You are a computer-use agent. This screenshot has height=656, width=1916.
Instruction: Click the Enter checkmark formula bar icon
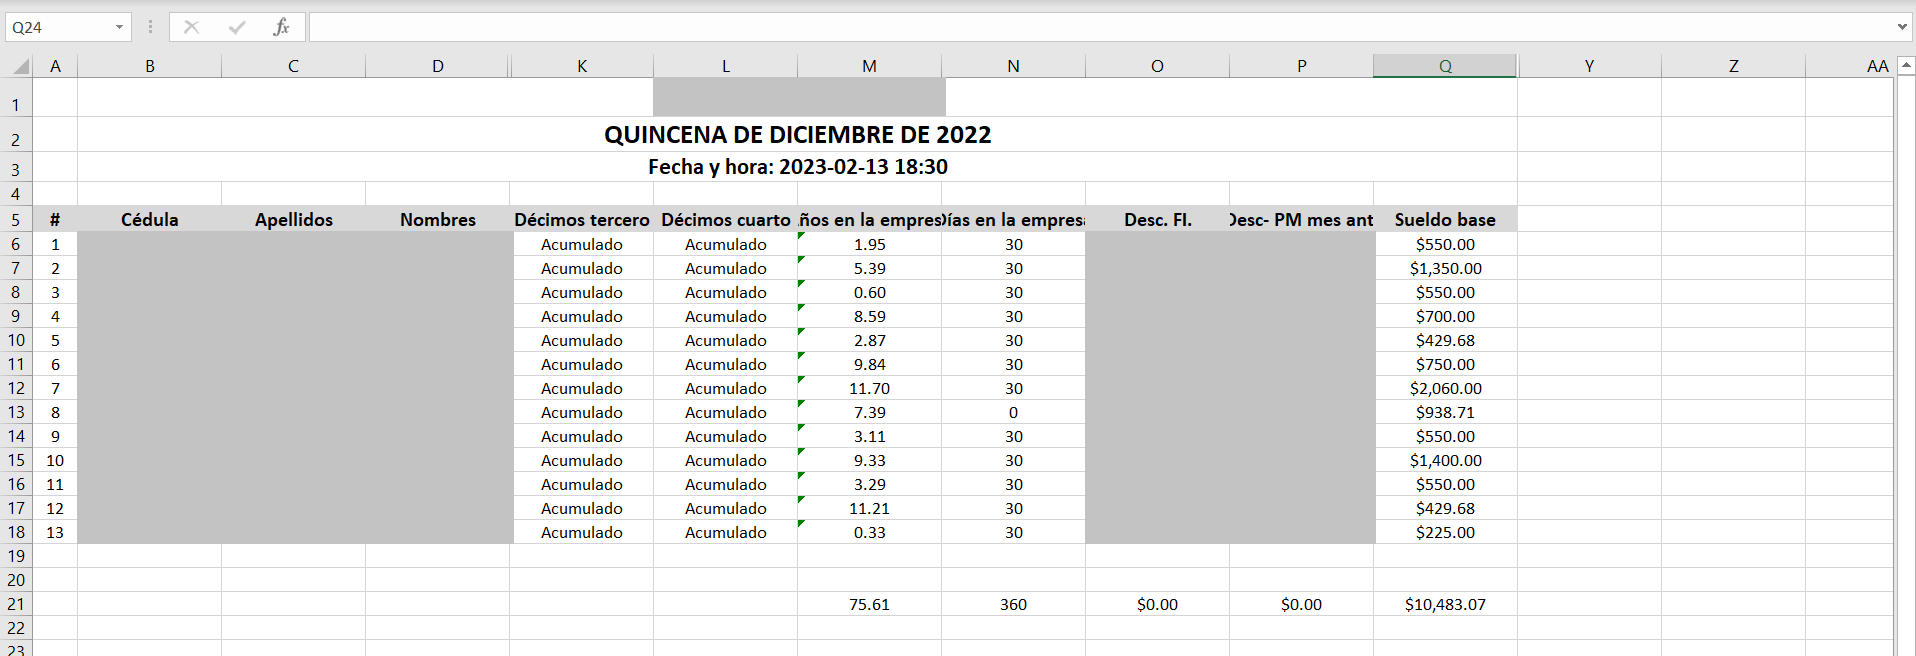[237, 27]
